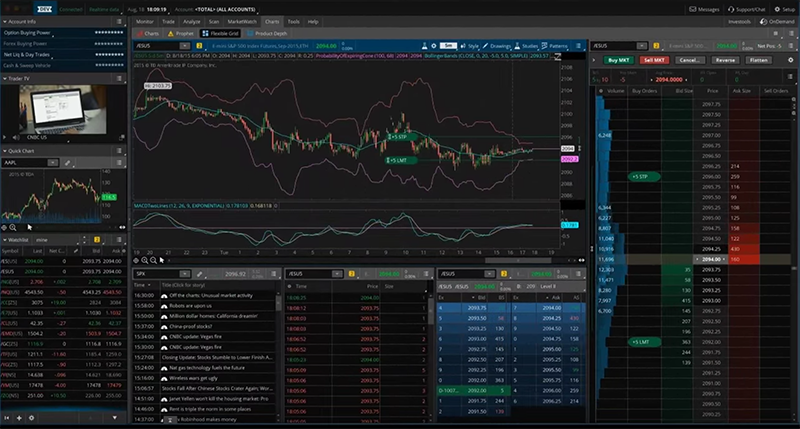Open sidebar gear at bottom left
The width and height of the screenshot is (800, 429).
pos(31,418)
